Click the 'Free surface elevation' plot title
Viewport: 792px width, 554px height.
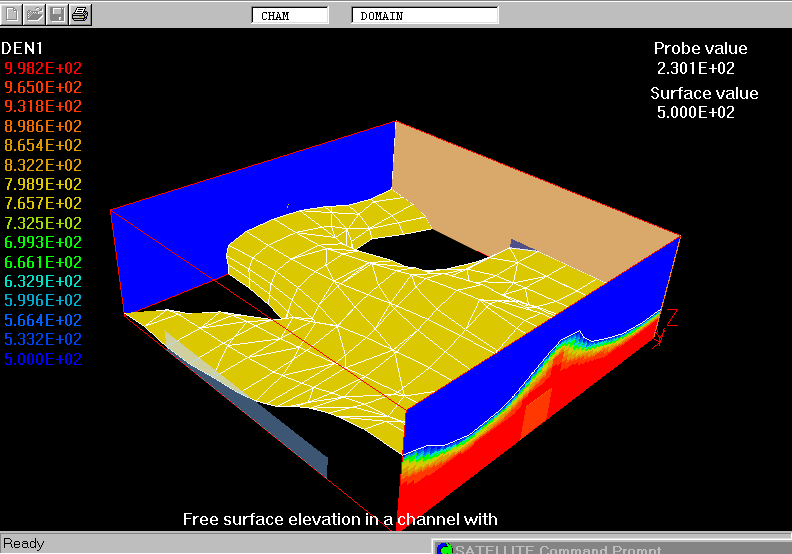coord(339,519)
